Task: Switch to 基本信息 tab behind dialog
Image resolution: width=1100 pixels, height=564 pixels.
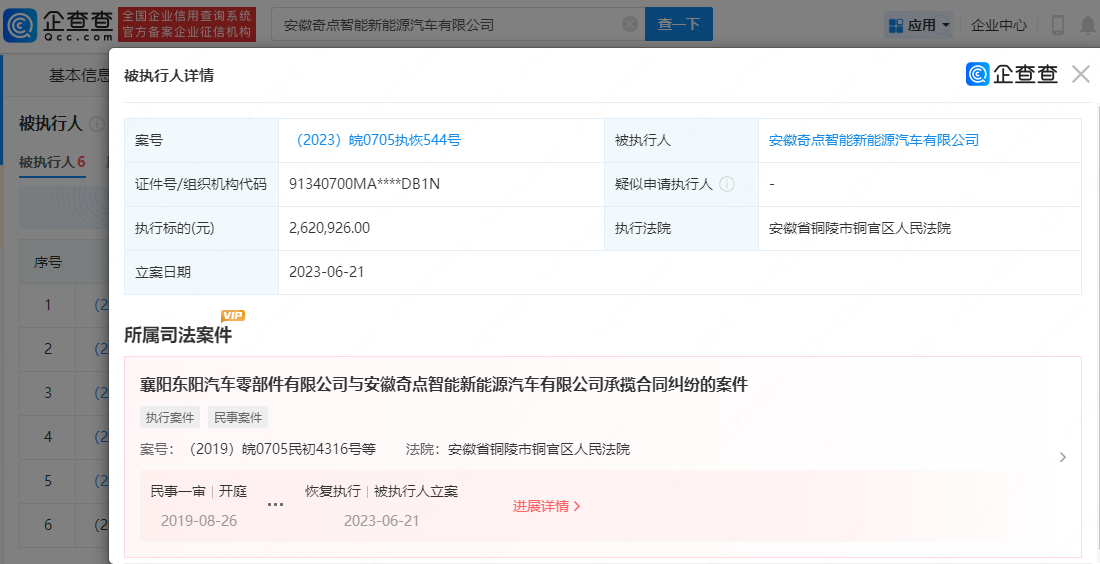Action: 79,75
